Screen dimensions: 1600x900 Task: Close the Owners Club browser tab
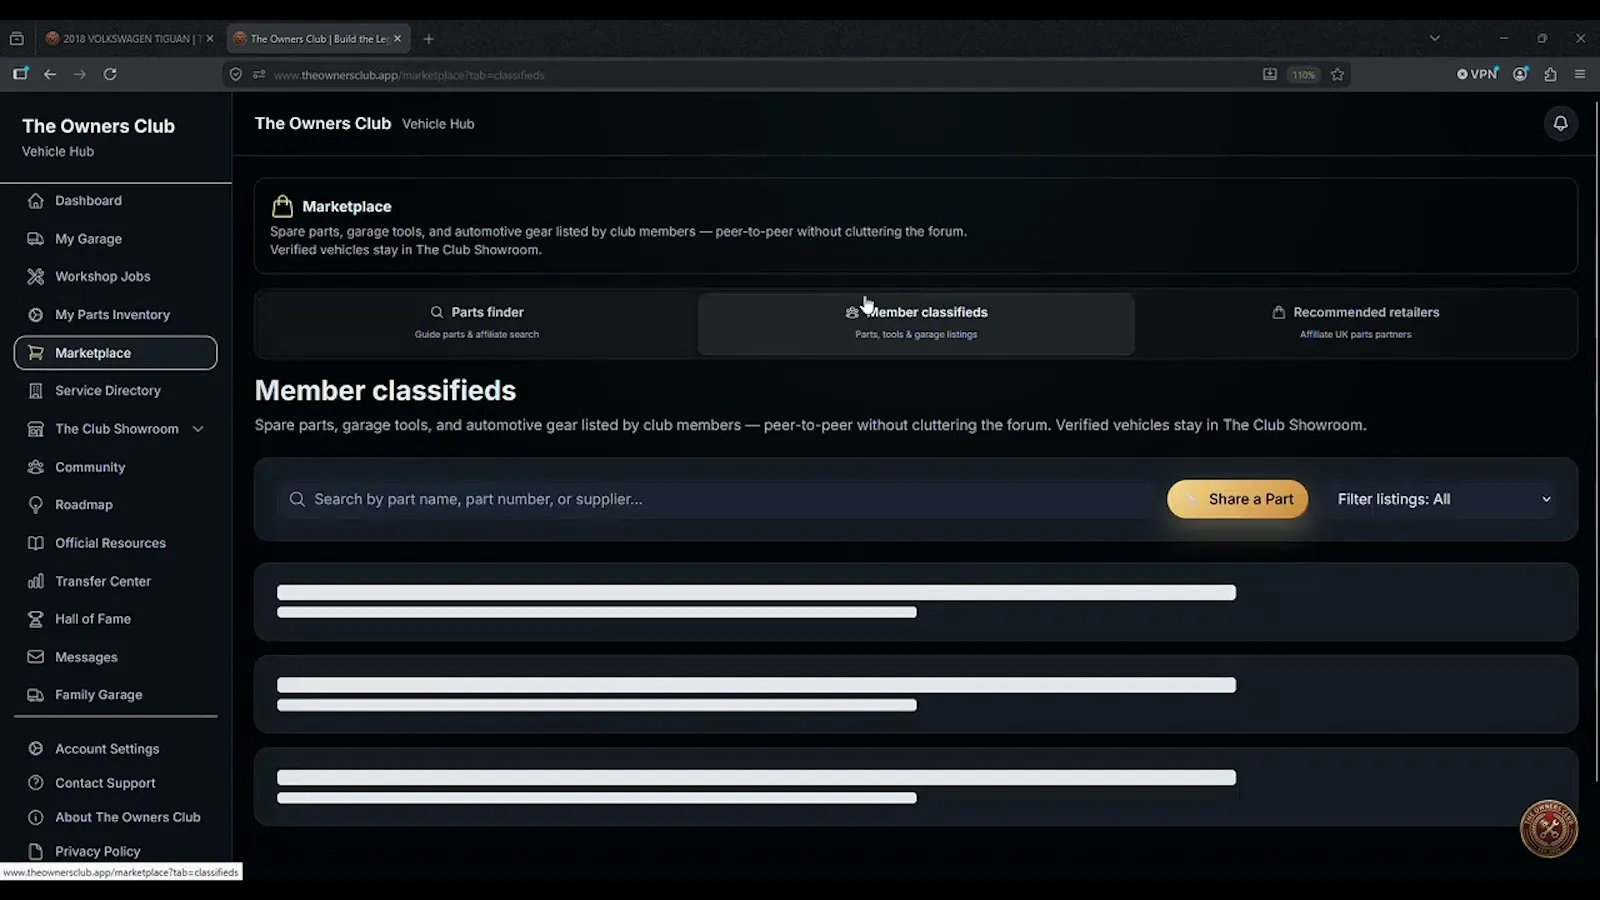point(397,39)
